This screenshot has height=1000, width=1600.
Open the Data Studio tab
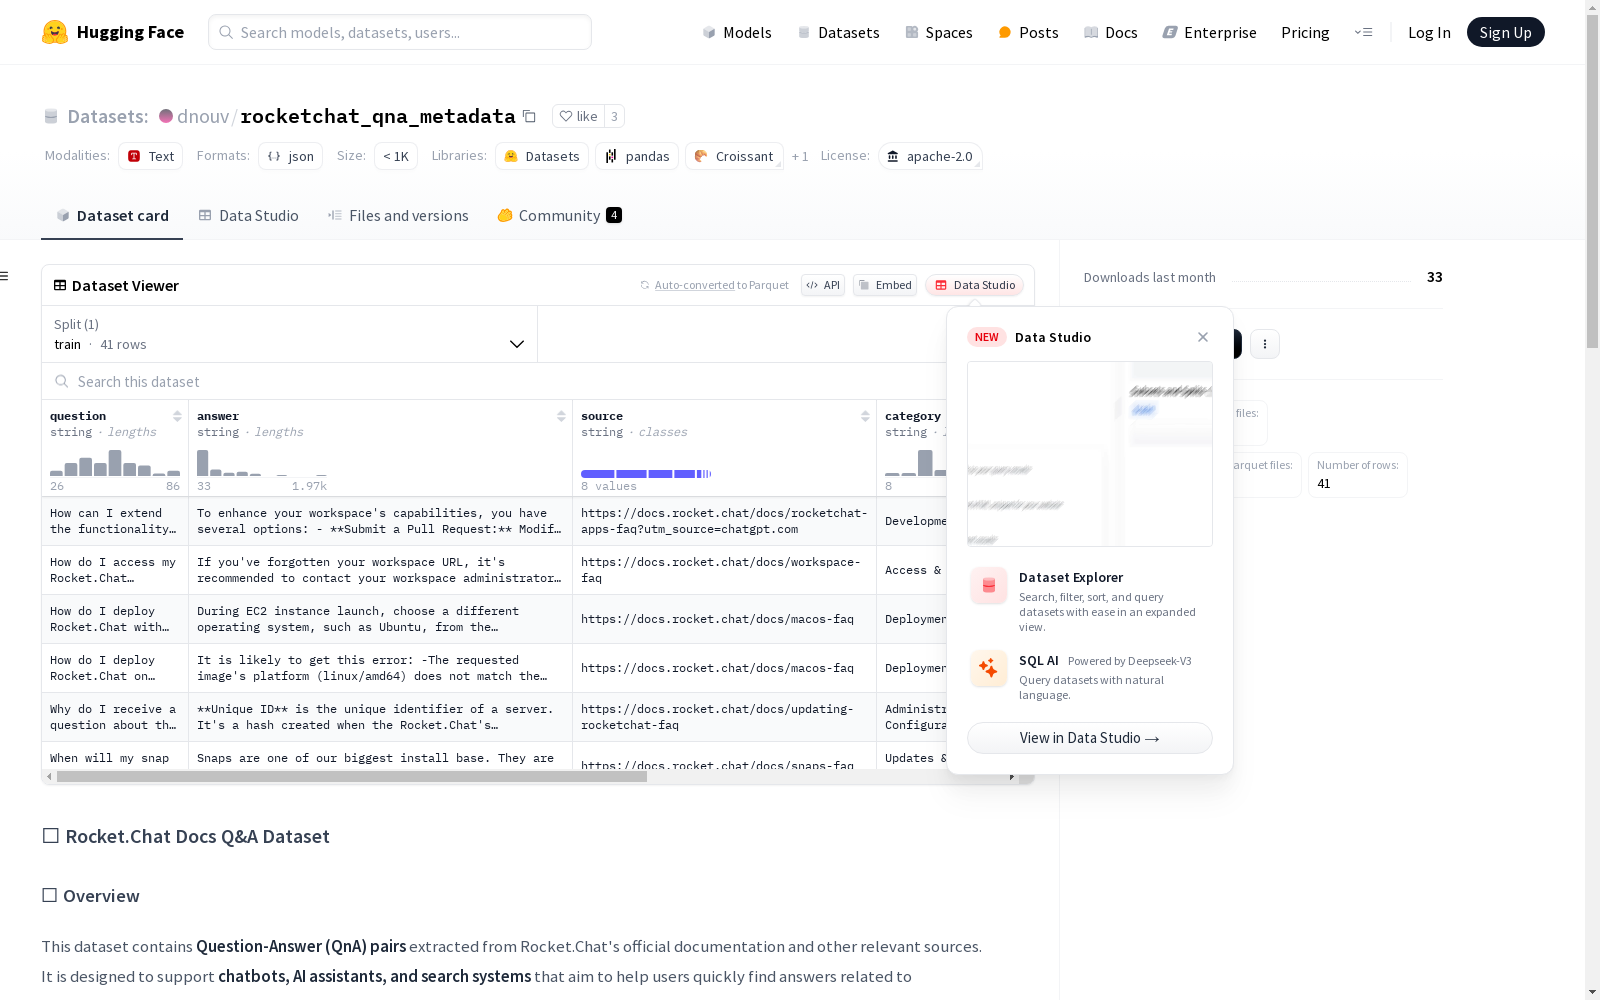[249, 216]
